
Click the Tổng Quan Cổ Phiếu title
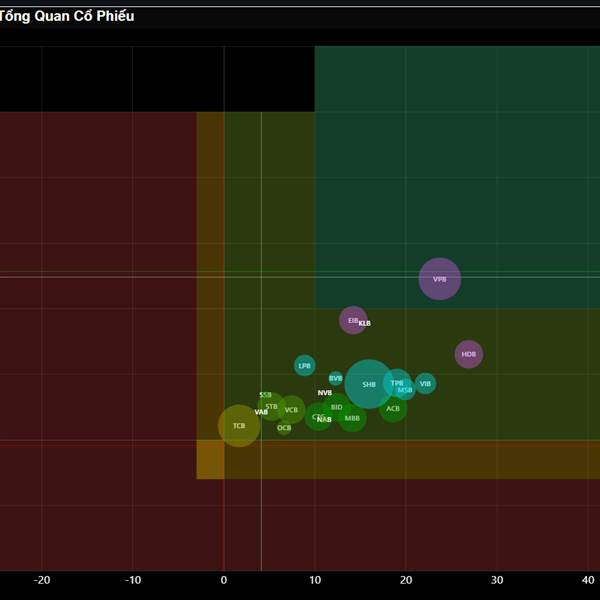pyautogui.click(x=67, y=16)
